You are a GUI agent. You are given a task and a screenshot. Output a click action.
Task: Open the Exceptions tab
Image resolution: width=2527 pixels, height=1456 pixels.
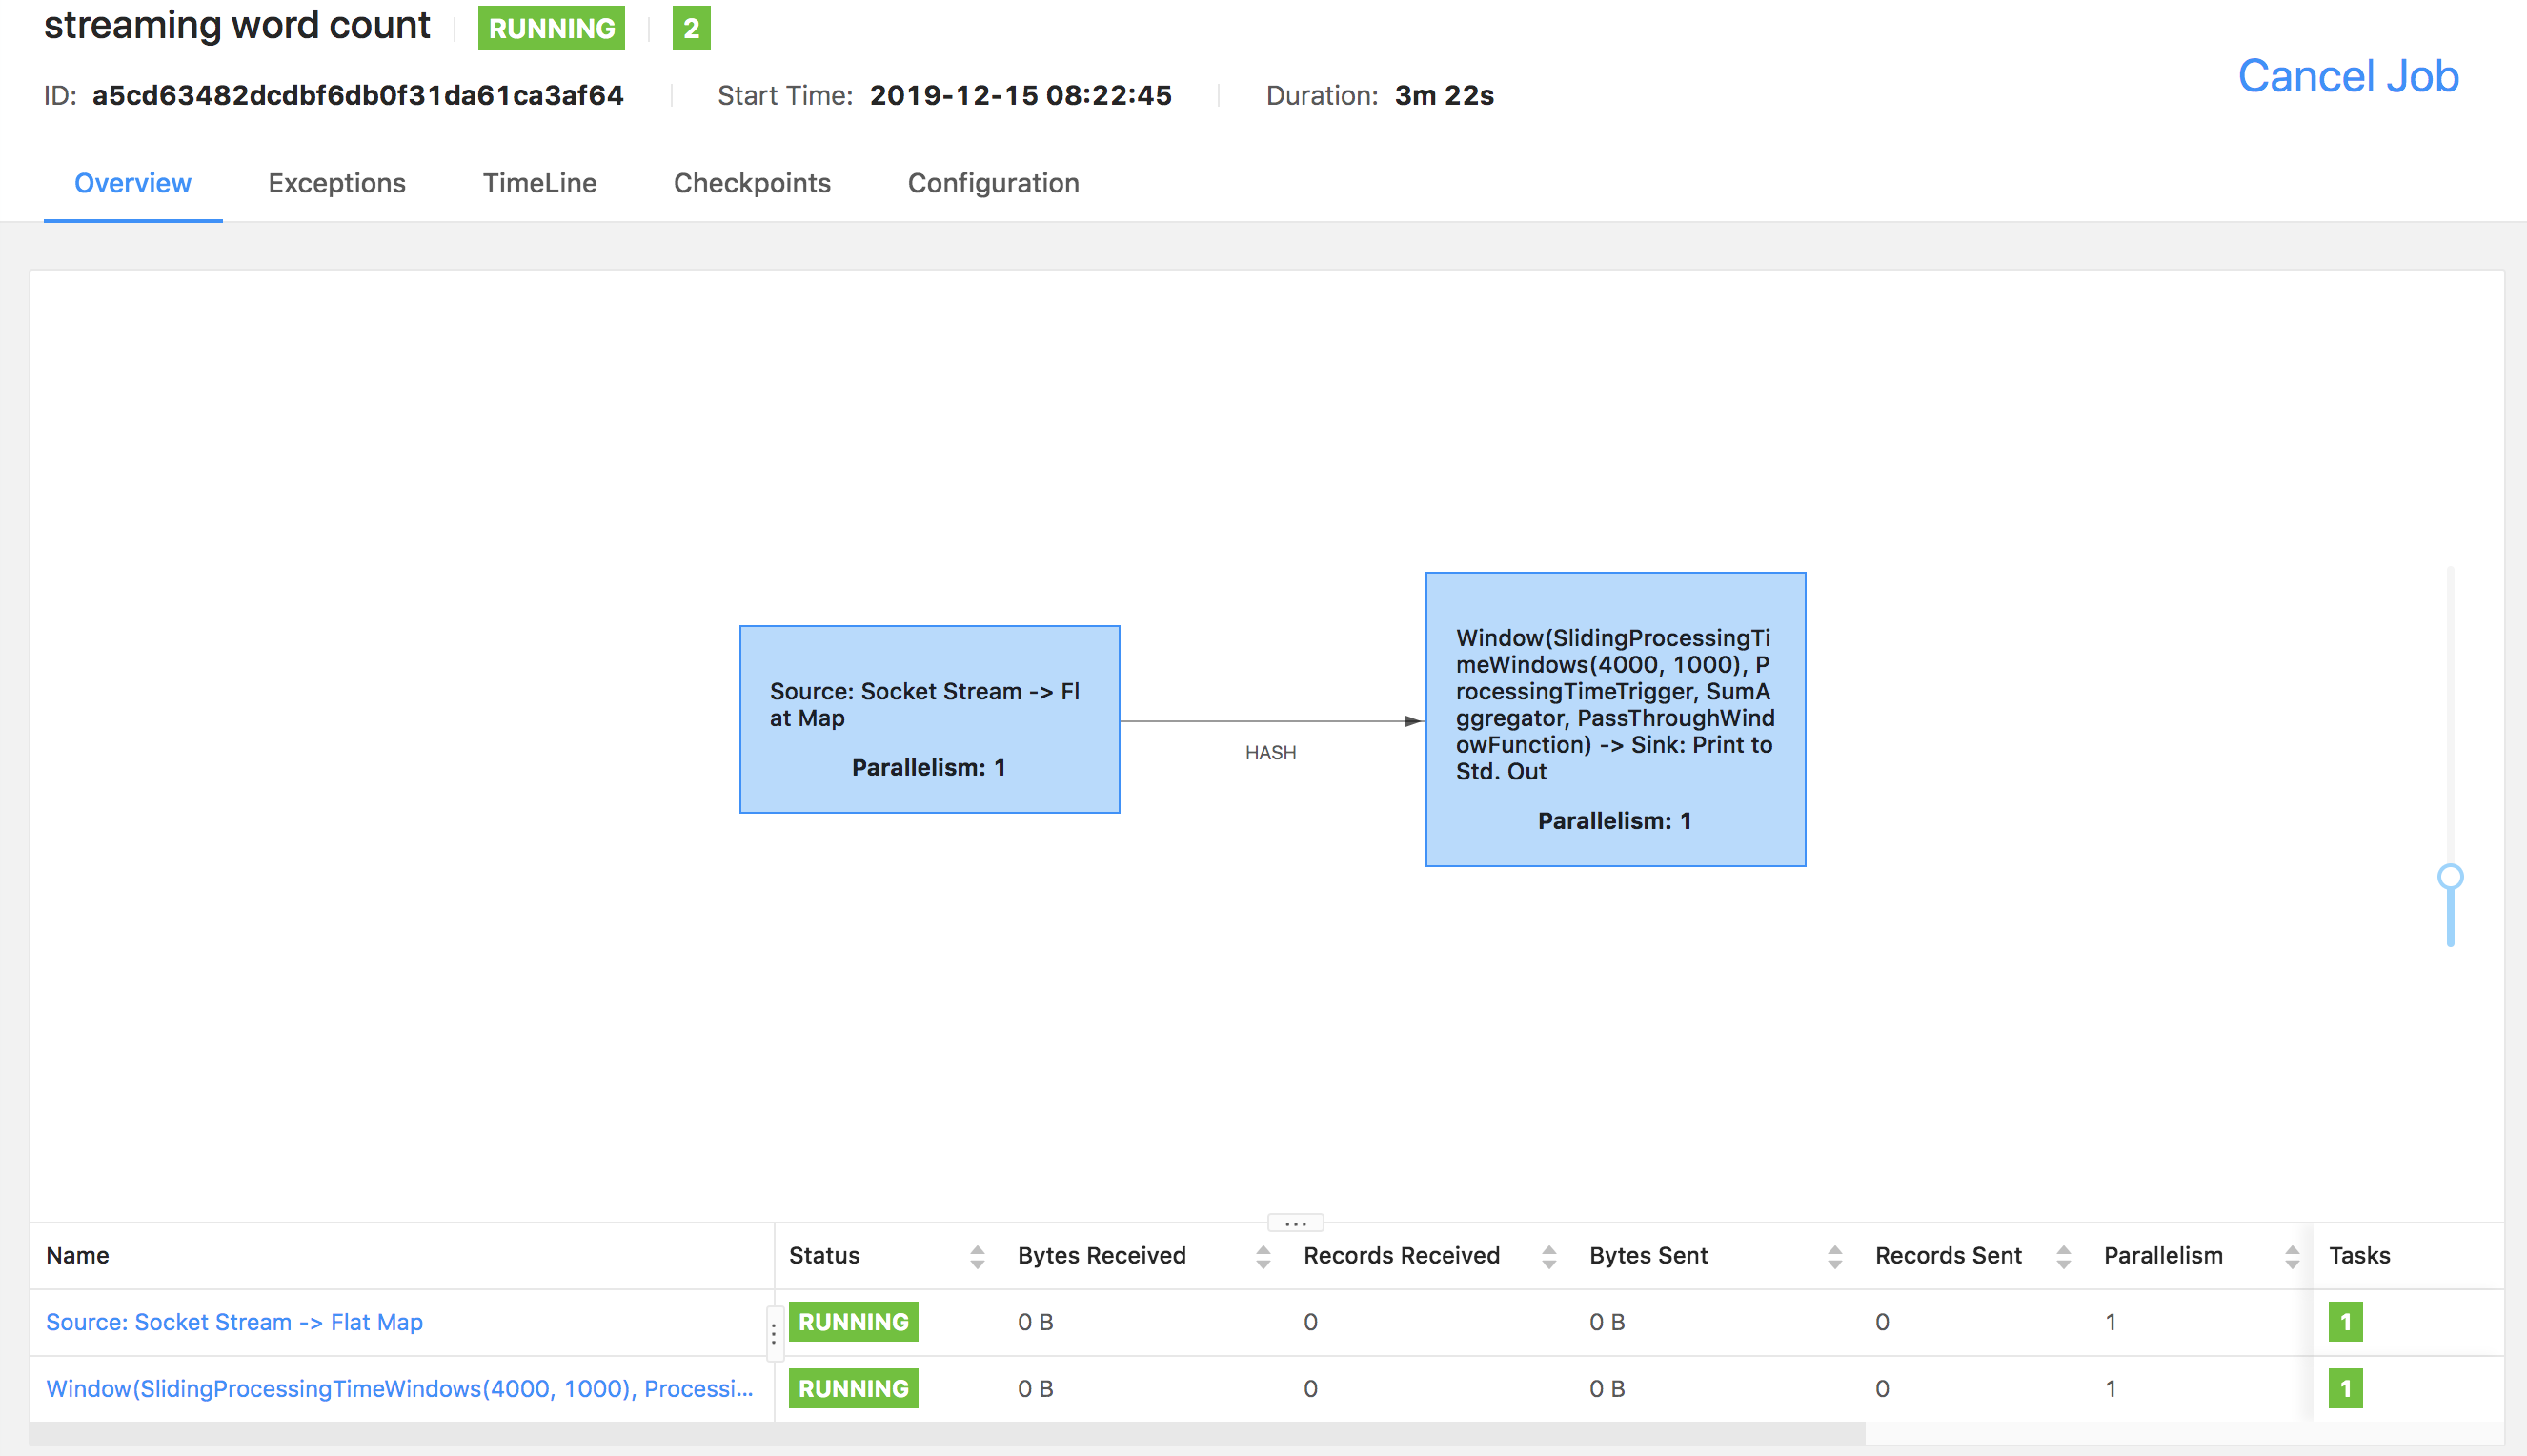click(337, 183)
